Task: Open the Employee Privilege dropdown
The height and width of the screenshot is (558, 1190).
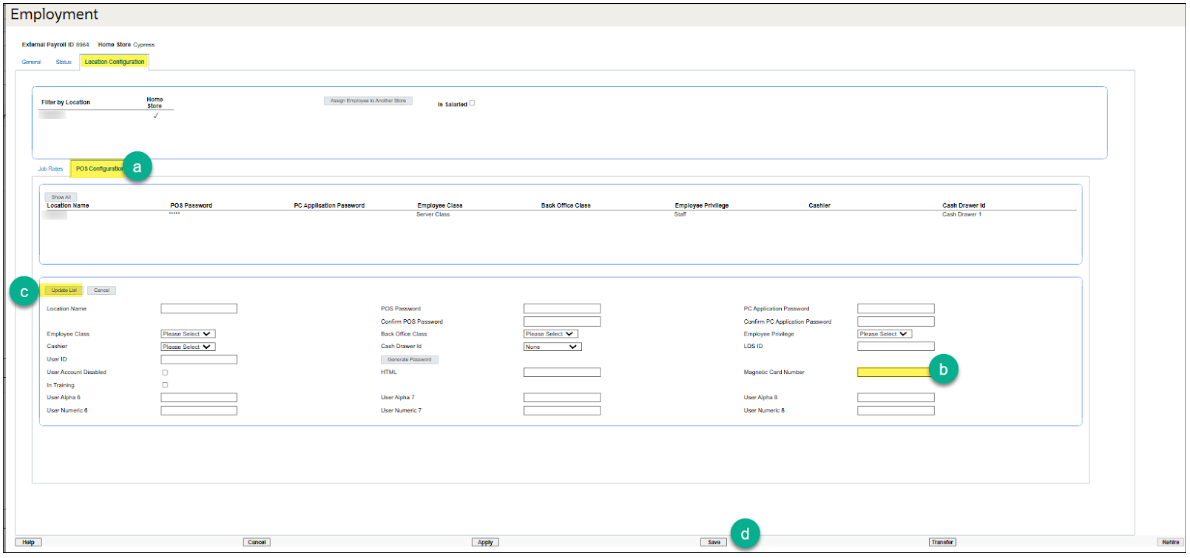Action: pos(885,334)
